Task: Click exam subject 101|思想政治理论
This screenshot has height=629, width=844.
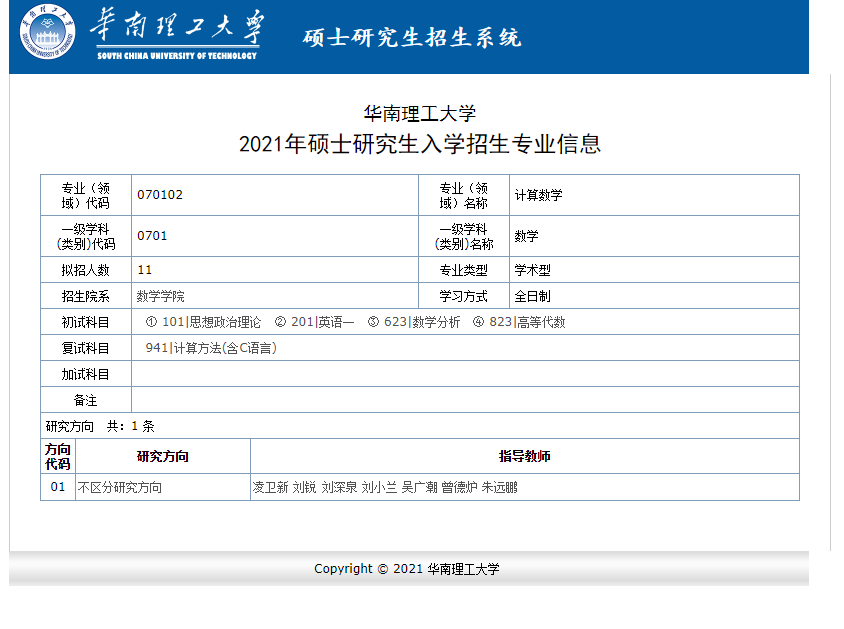Action: point(211,322)
